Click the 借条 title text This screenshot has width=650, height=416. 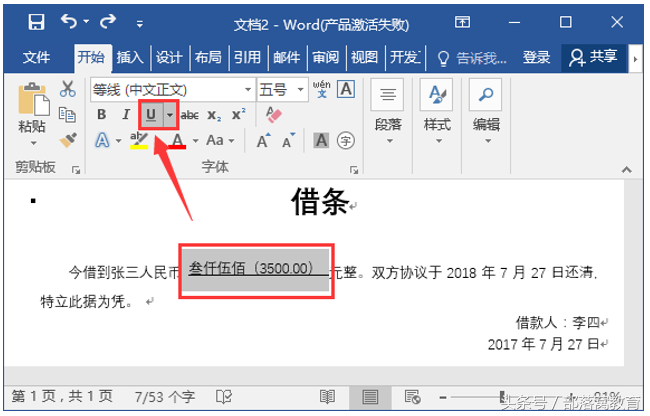(x=320, y=202)
